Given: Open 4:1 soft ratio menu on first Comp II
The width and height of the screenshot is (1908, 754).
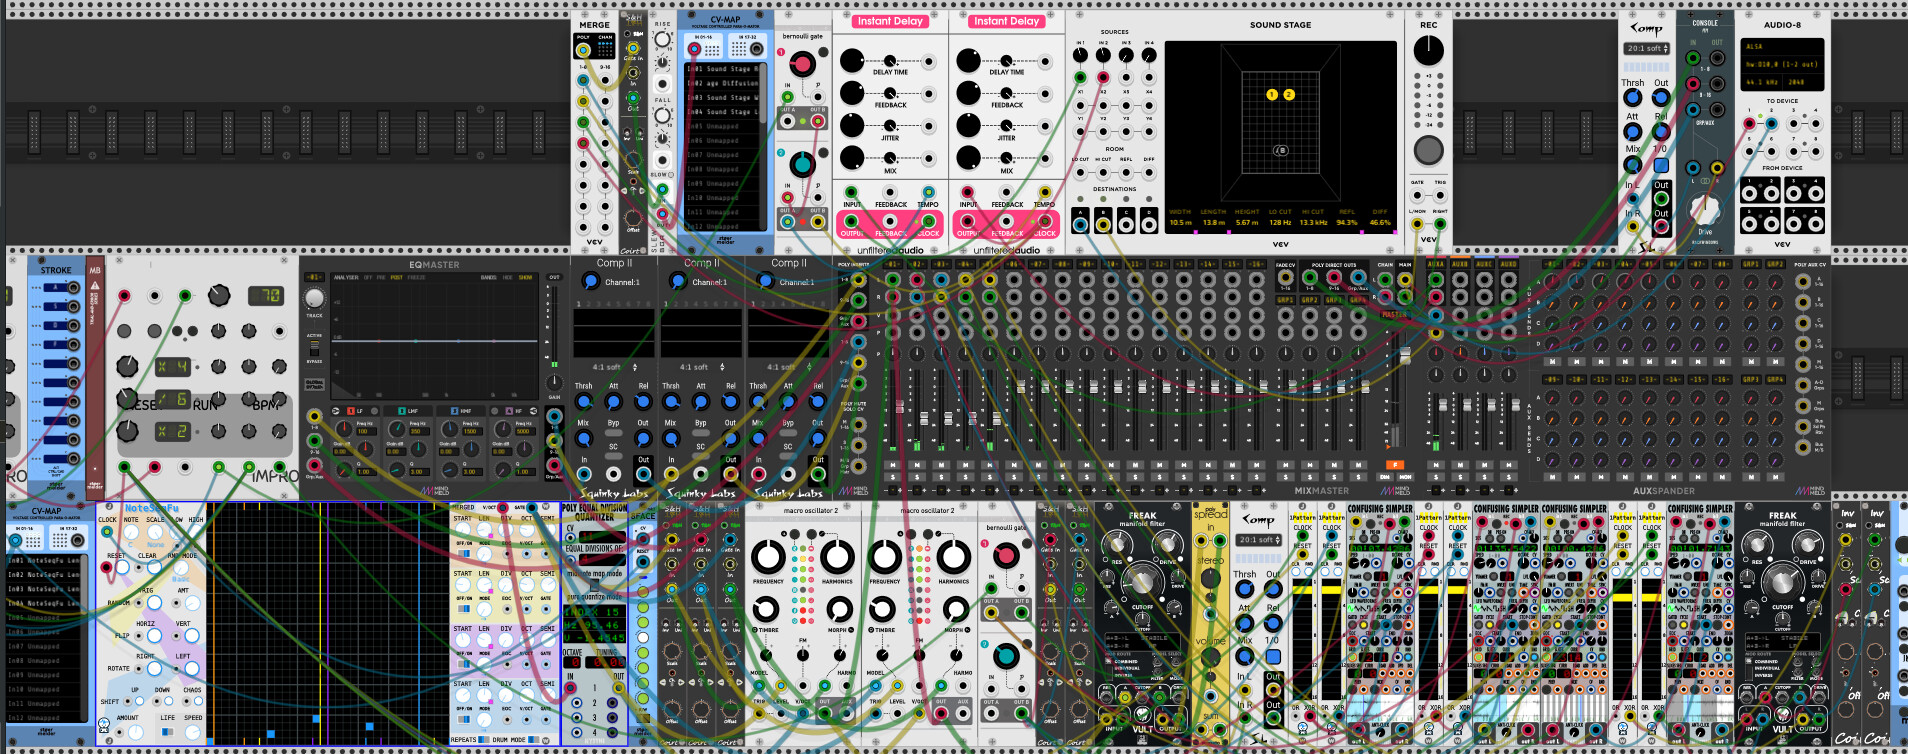Looking at the screenshot, I should click(614, 367).
